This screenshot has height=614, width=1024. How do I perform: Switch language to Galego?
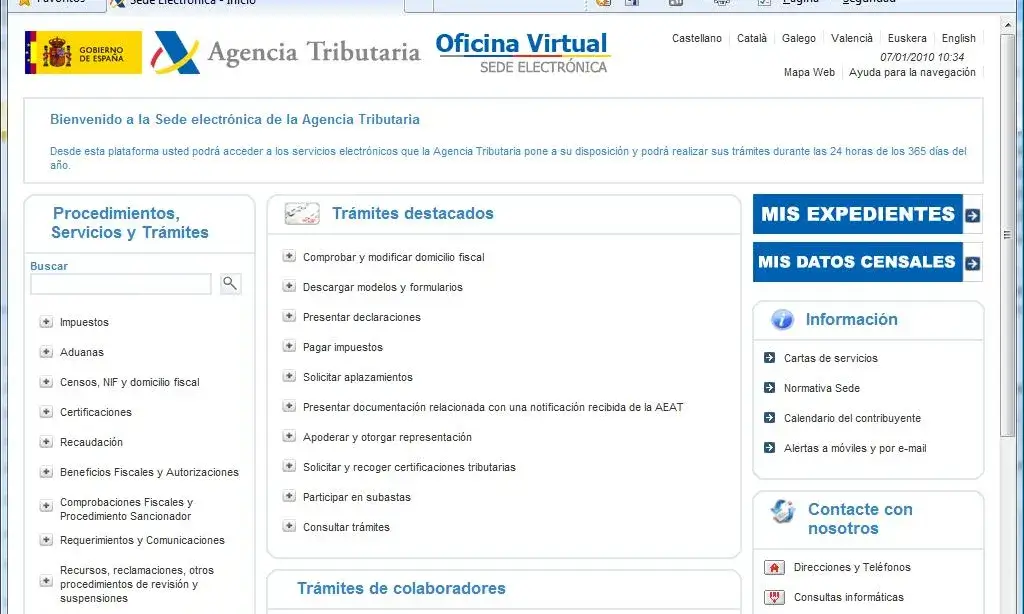click(x=799, y=39)
